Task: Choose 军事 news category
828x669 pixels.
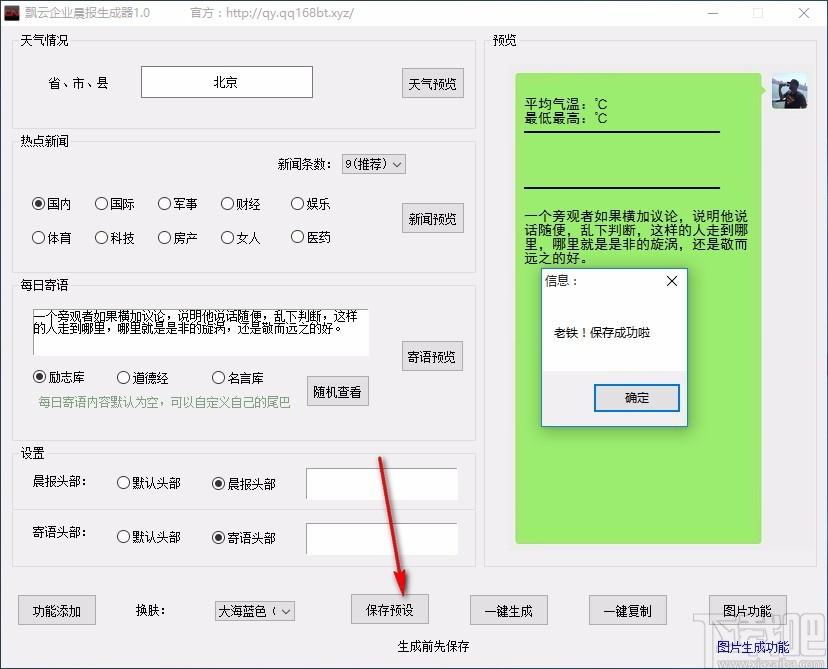Action: point(177,204)
